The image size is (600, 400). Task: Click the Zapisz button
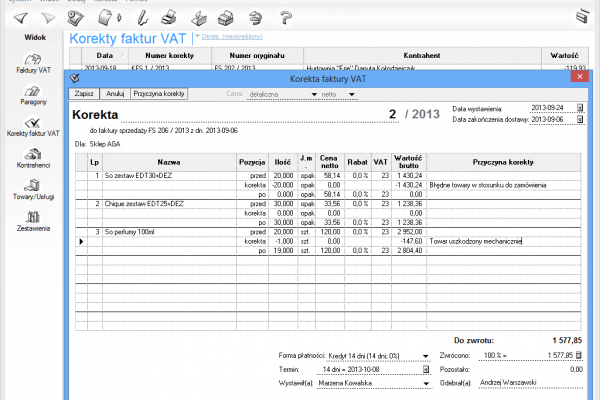coord(85,93)
